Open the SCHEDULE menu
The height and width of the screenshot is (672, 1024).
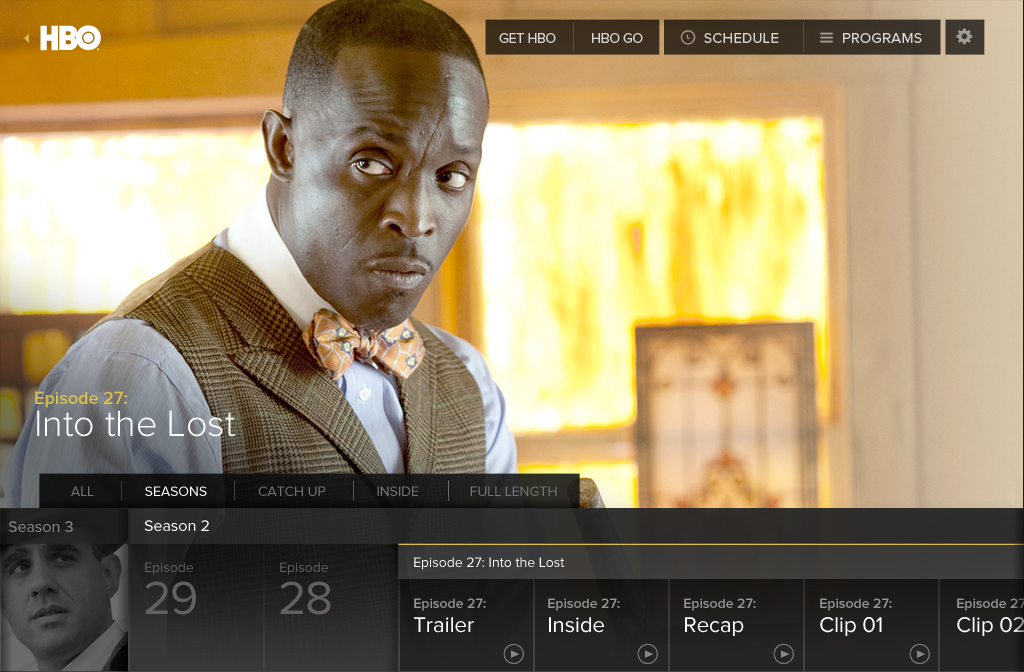[x=733, y=38]
